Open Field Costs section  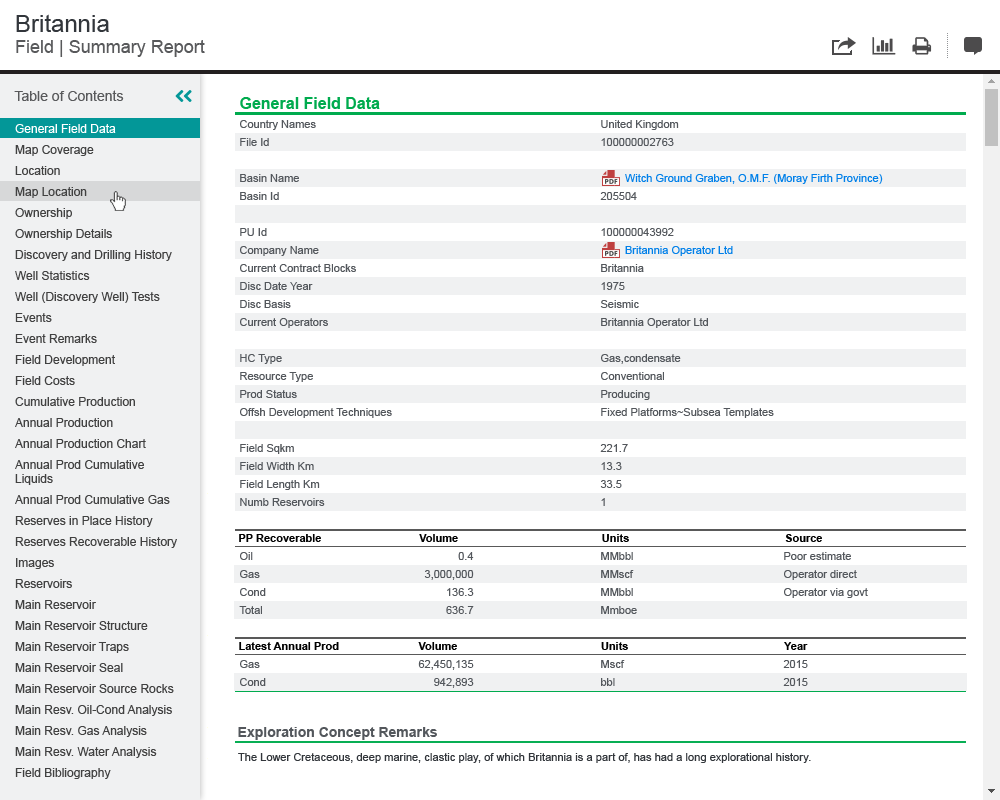point(45,381)
